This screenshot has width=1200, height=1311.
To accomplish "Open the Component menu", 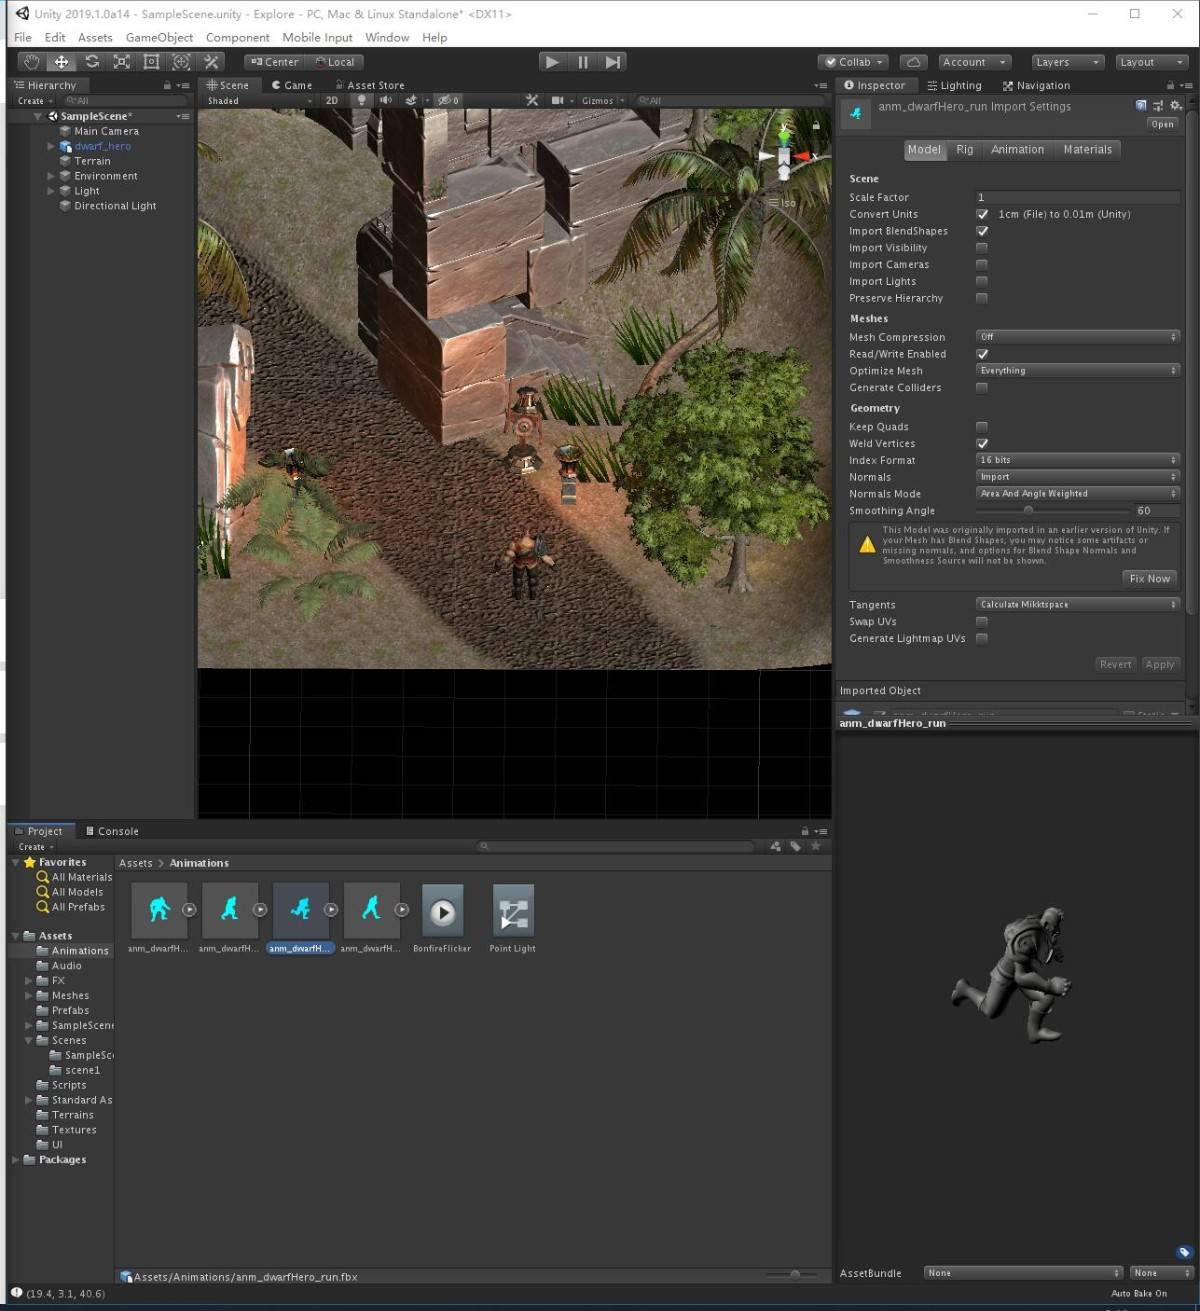I will (238, 37).
